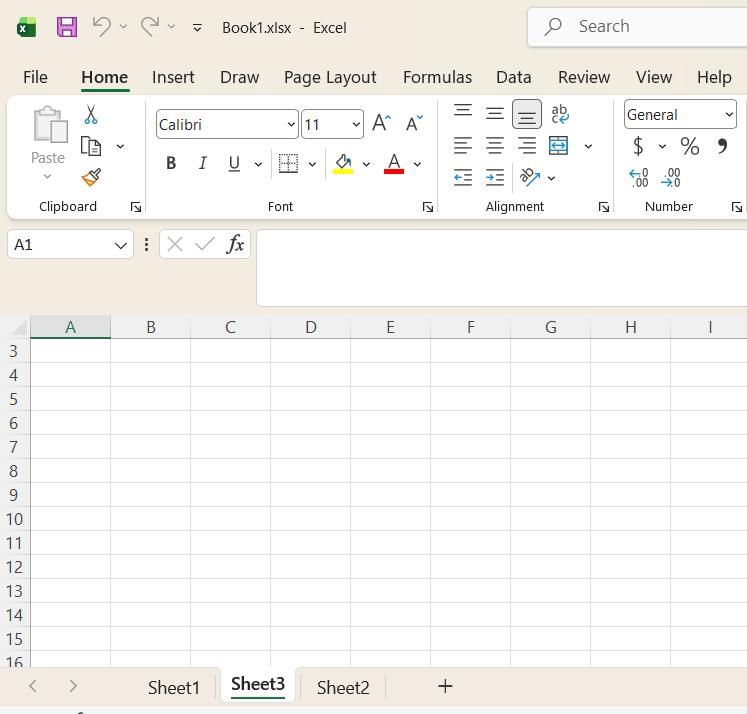747x714 pixels.
Task: Toggle Underline formatting
Action: click(x=234, y=163)
